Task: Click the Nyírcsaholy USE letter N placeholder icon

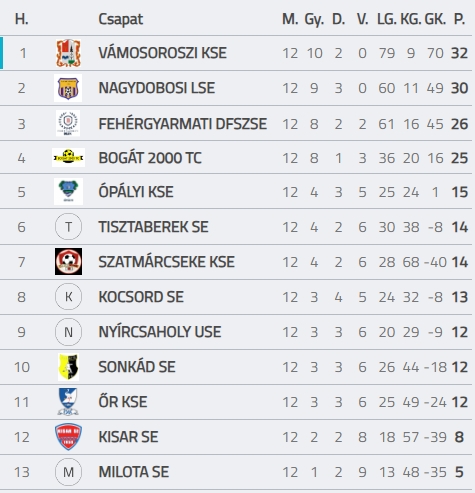Action: tap(68, 332)
